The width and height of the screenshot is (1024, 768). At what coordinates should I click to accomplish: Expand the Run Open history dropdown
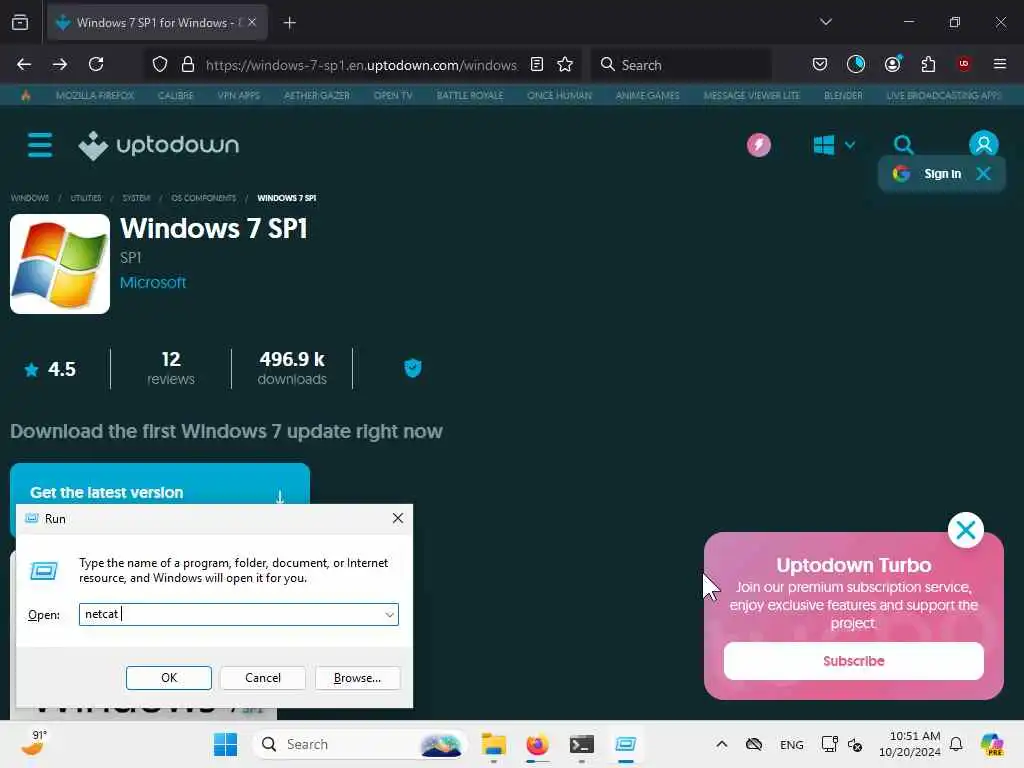click(x=389, y=615)
